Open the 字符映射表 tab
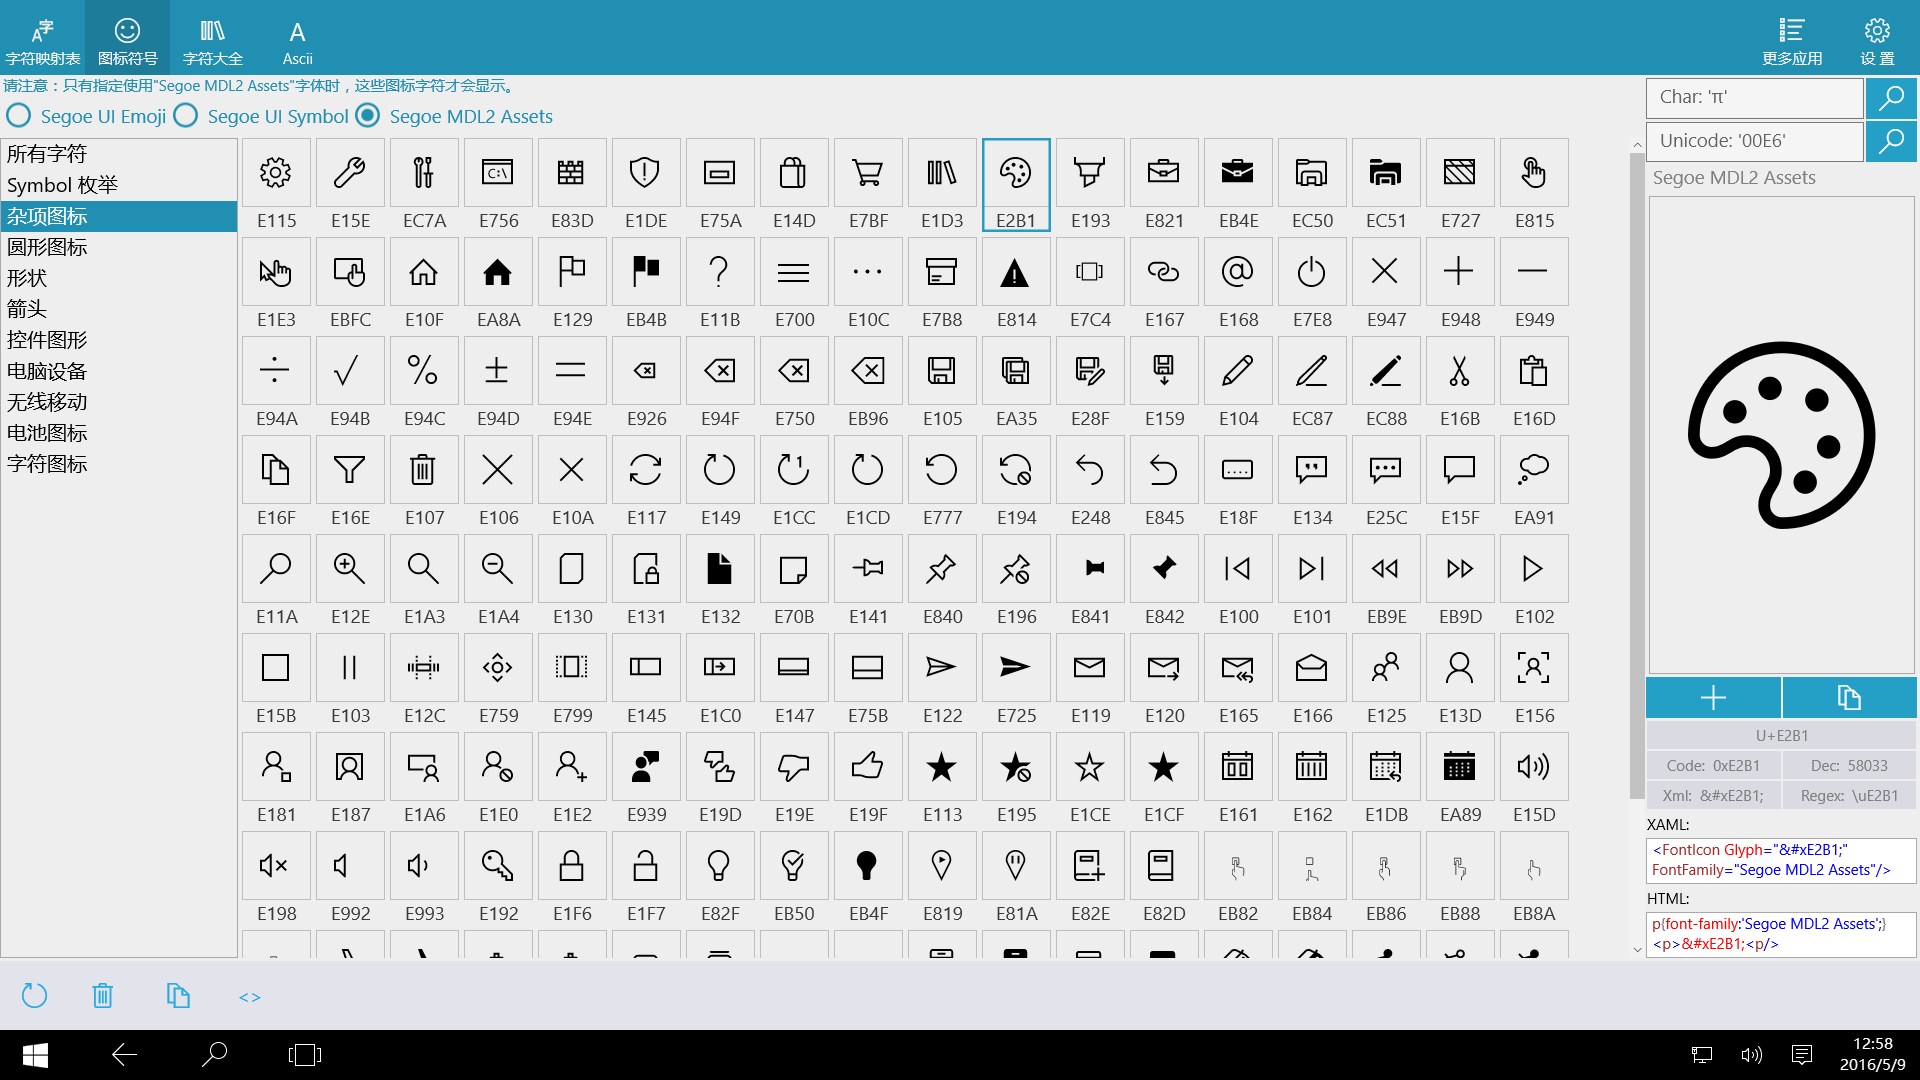 pyautogui.click(x=42, y=38)
